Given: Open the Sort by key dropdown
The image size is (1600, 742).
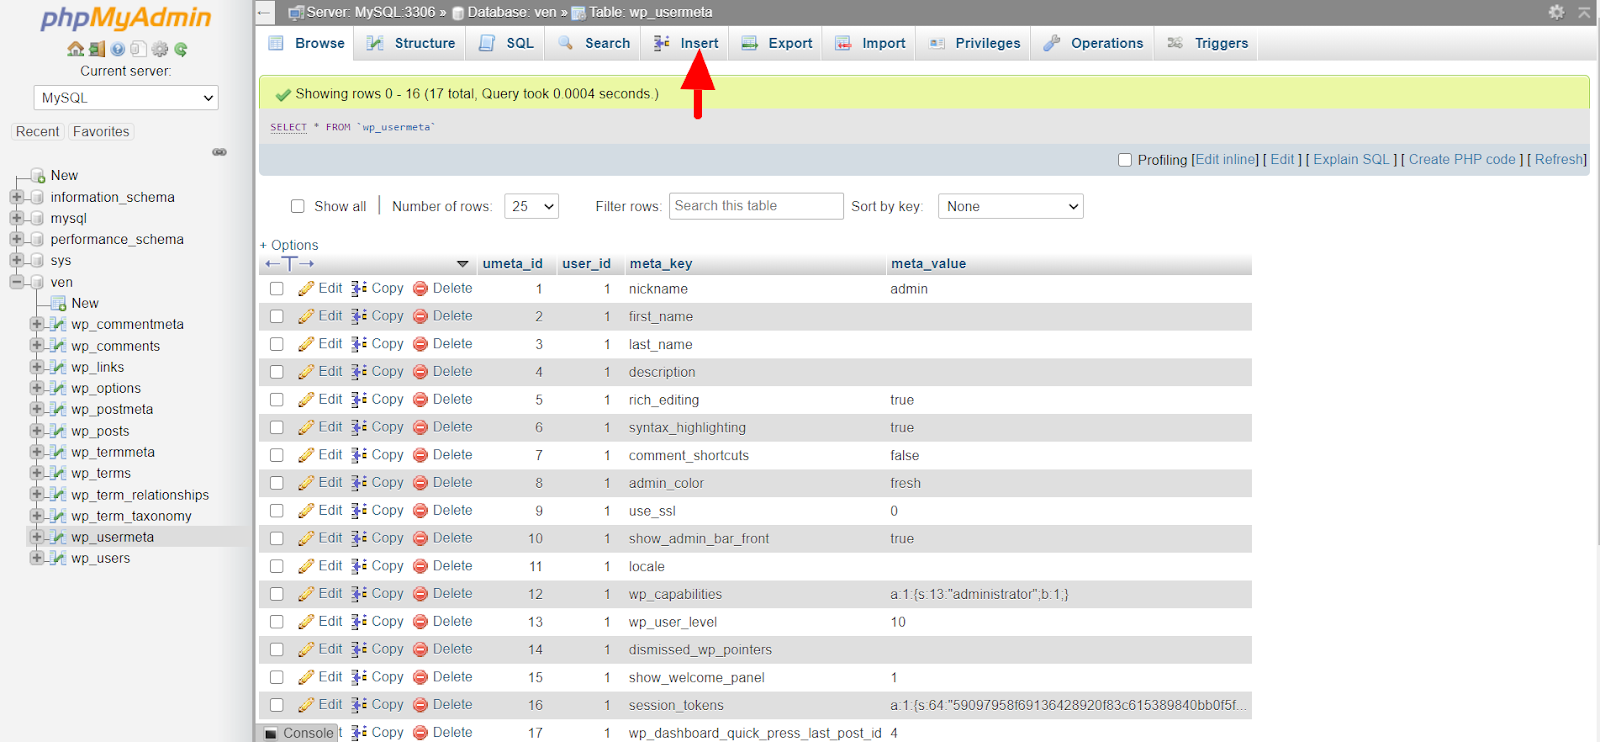Looking at the screenshot, I should pyautogui.click(x=1010, y=206).
